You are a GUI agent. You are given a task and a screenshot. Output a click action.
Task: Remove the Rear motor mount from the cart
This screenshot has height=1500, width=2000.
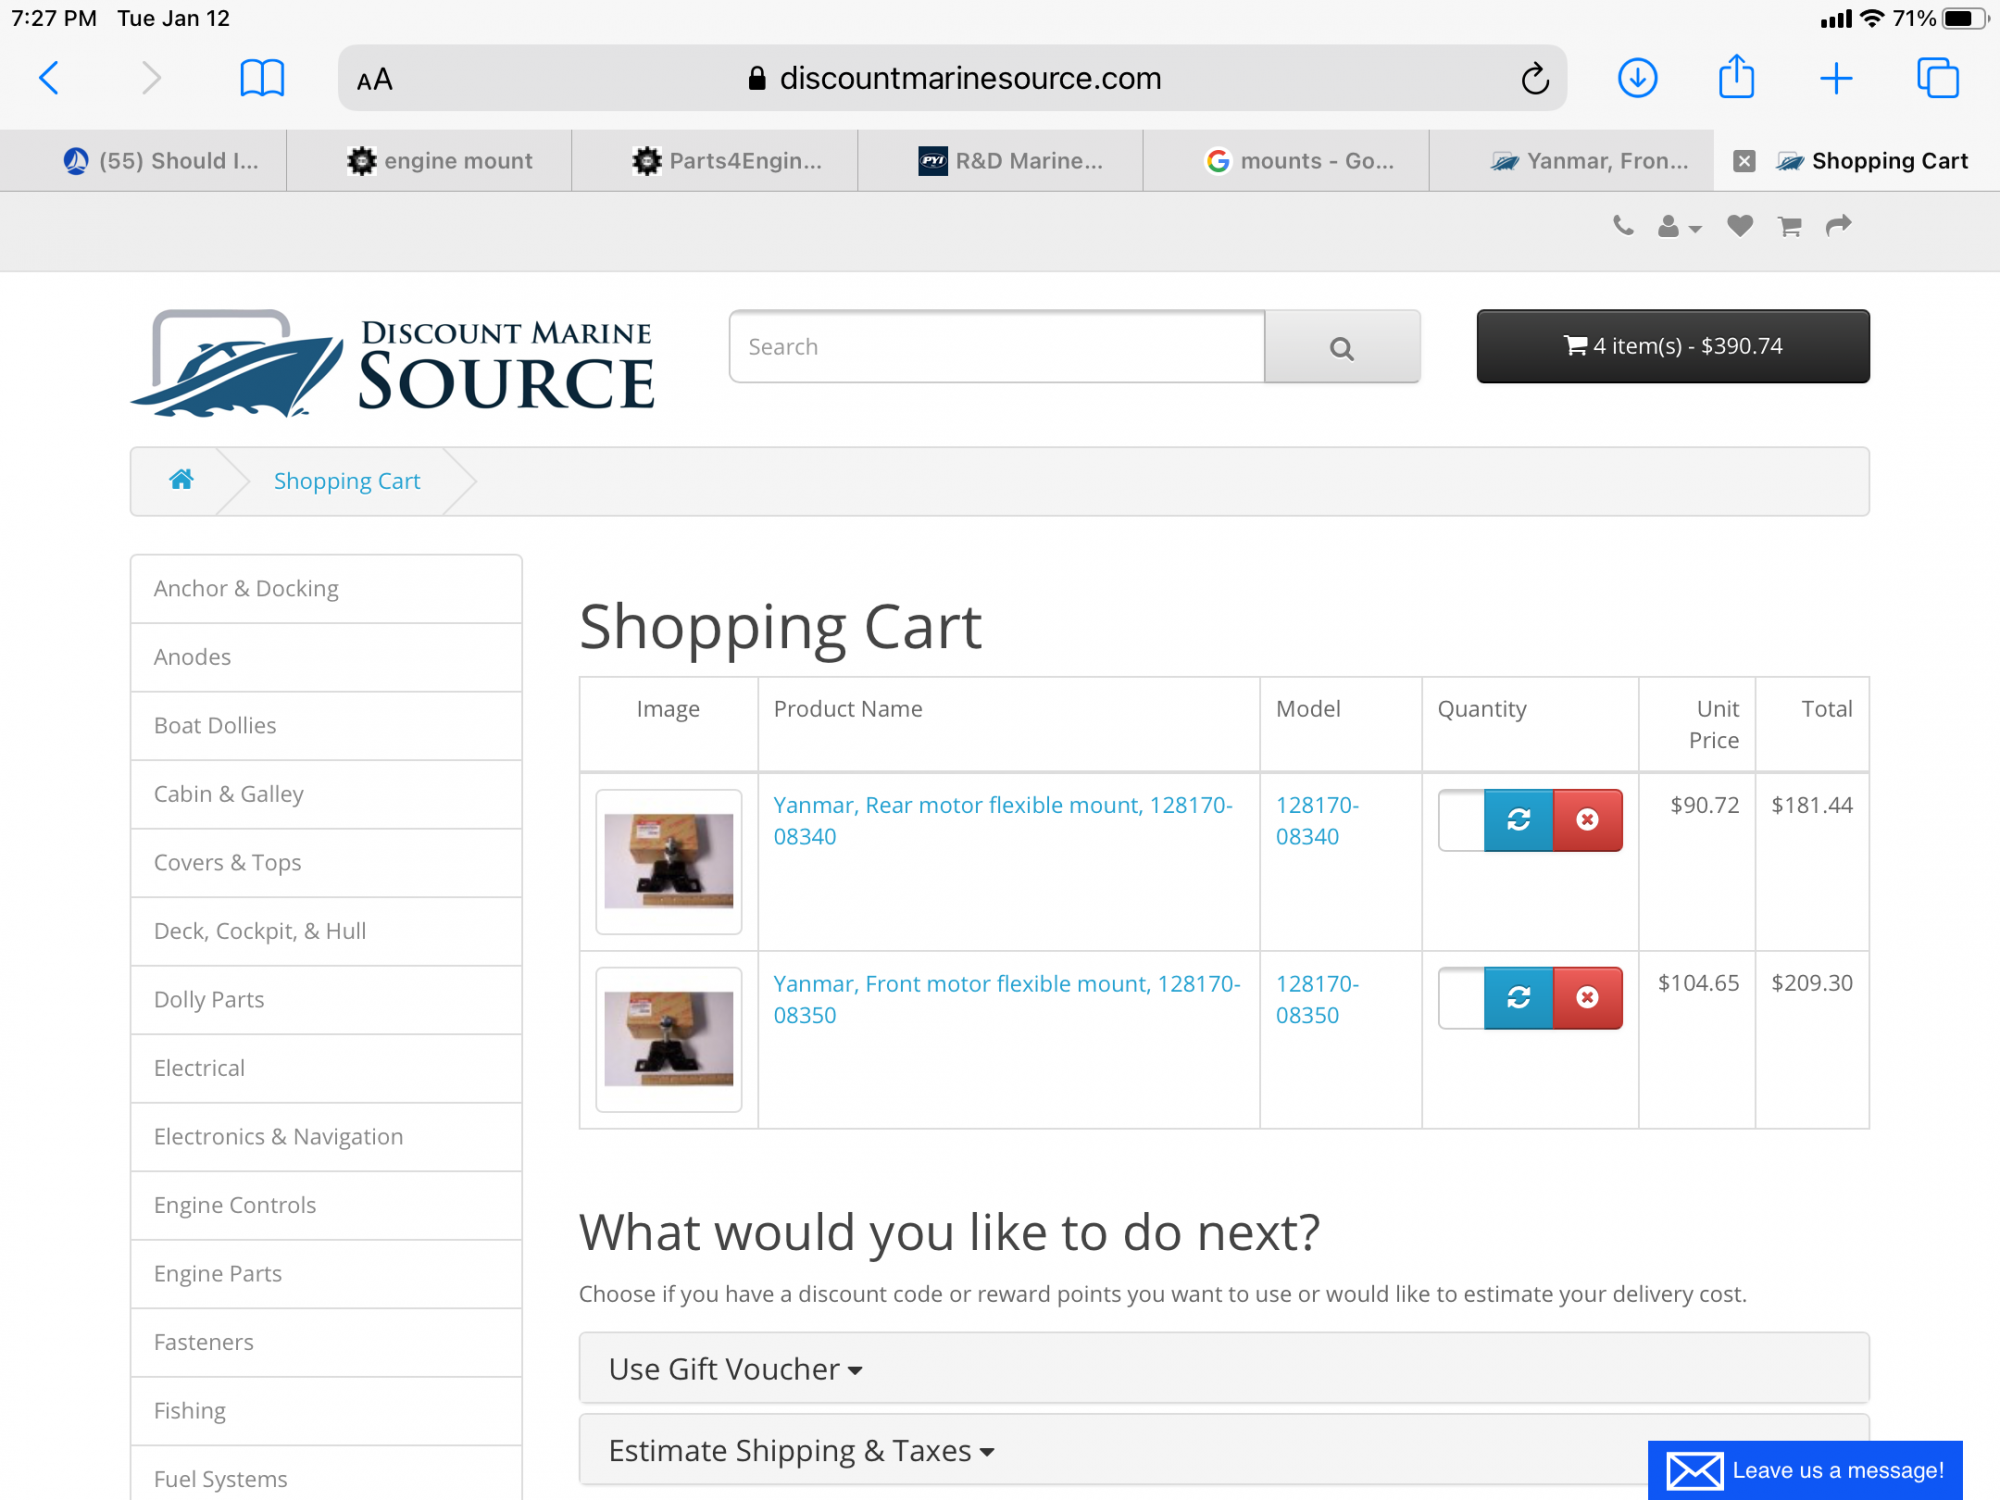tap(1587, 820)
